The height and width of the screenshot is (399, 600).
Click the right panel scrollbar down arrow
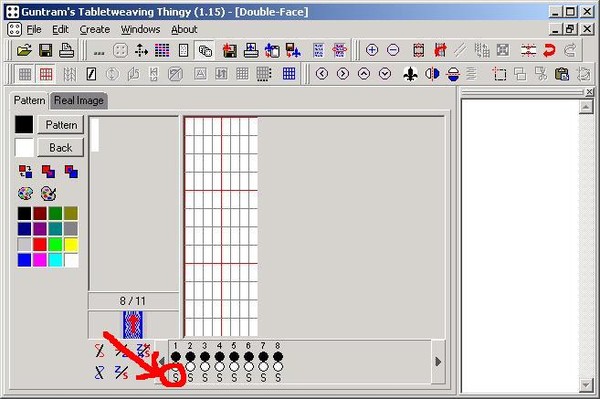pyautogui.click(x=586, y=384)
